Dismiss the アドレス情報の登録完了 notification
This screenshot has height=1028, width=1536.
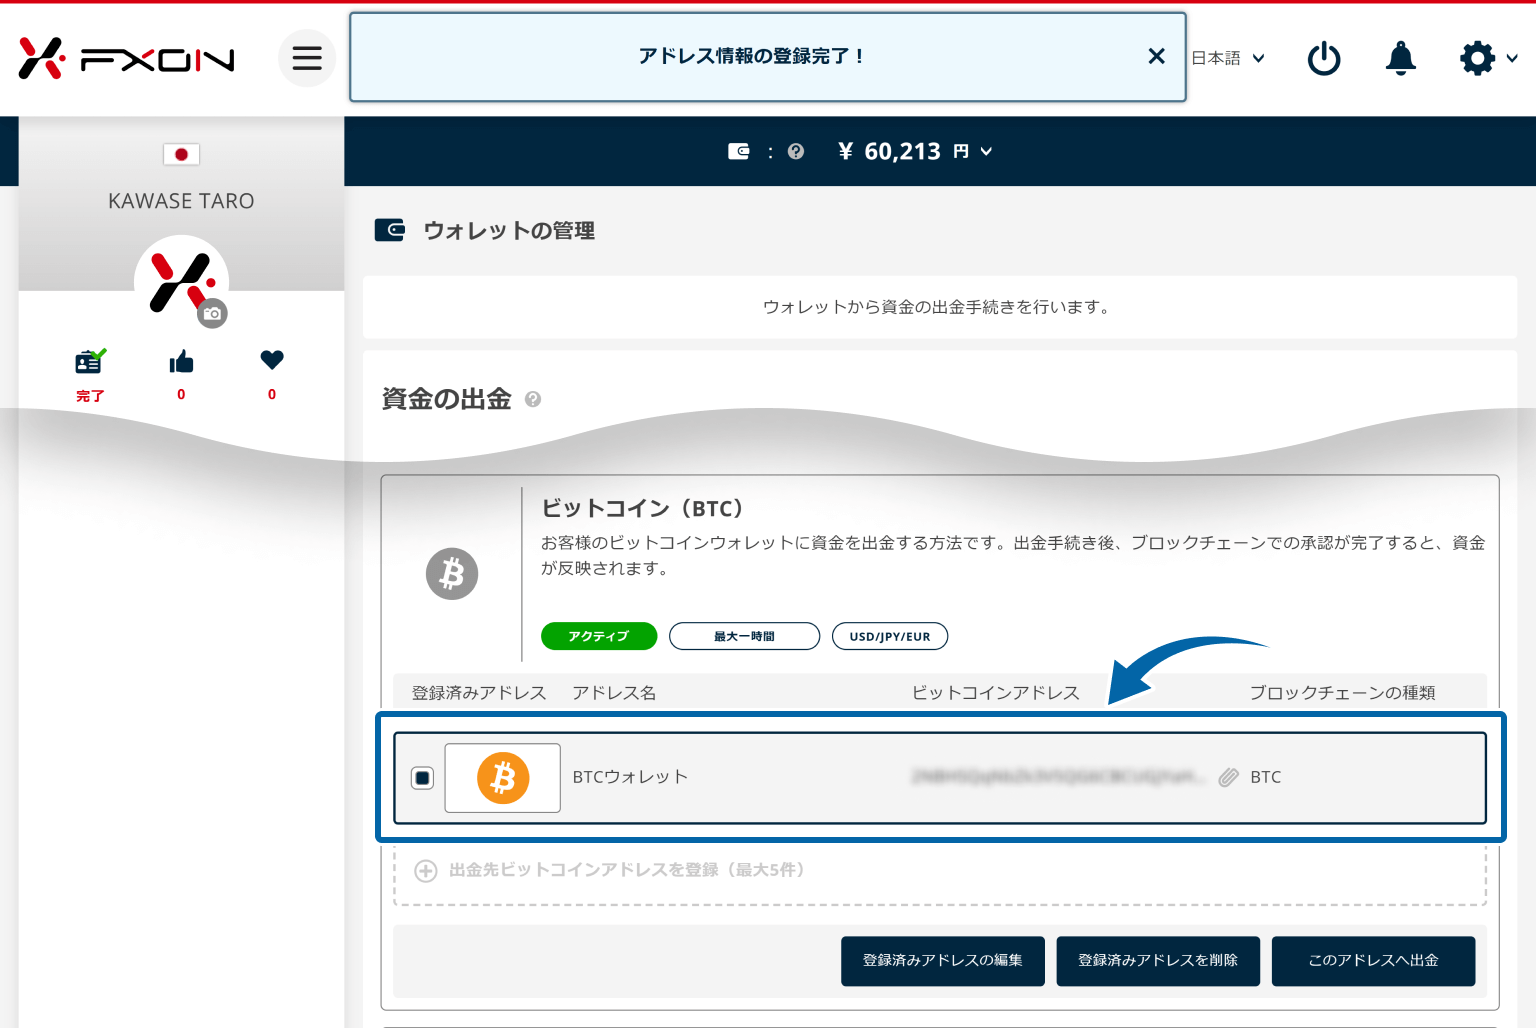(x=1156, y=56)
